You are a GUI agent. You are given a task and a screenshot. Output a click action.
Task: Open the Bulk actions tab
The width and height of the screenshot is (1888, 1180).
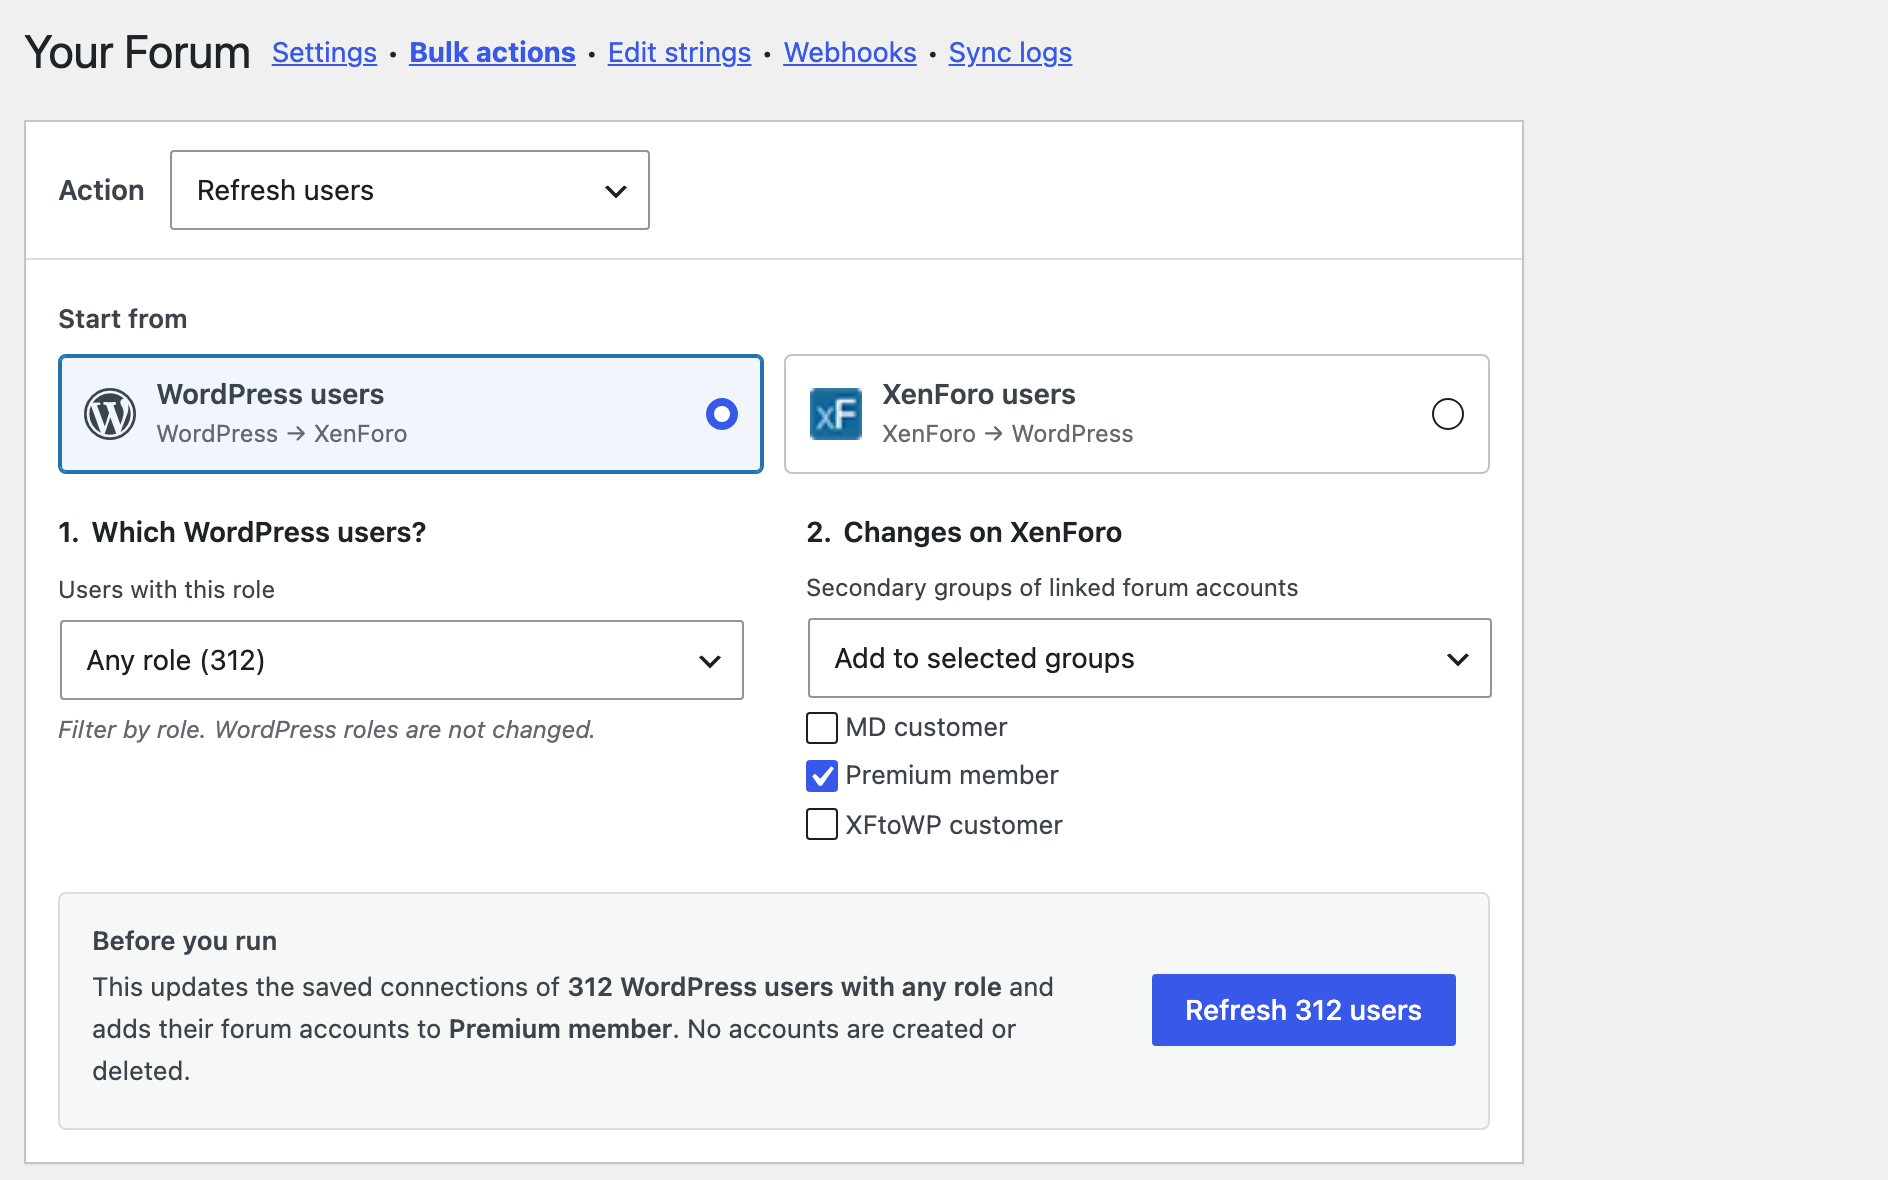click(x=492, y=52)
